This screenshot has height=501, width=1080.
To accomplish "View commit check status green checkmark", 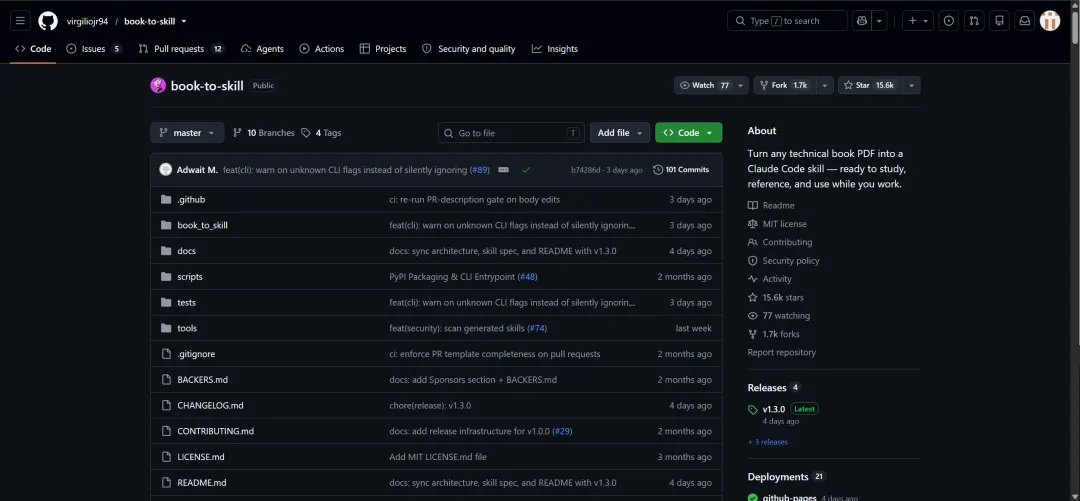I will point(526,170).
